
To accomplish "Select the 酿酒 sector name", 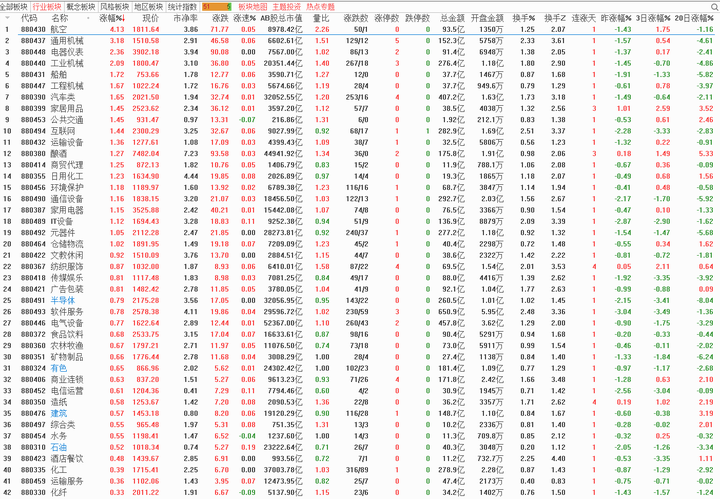I will (x=59, y=154).
